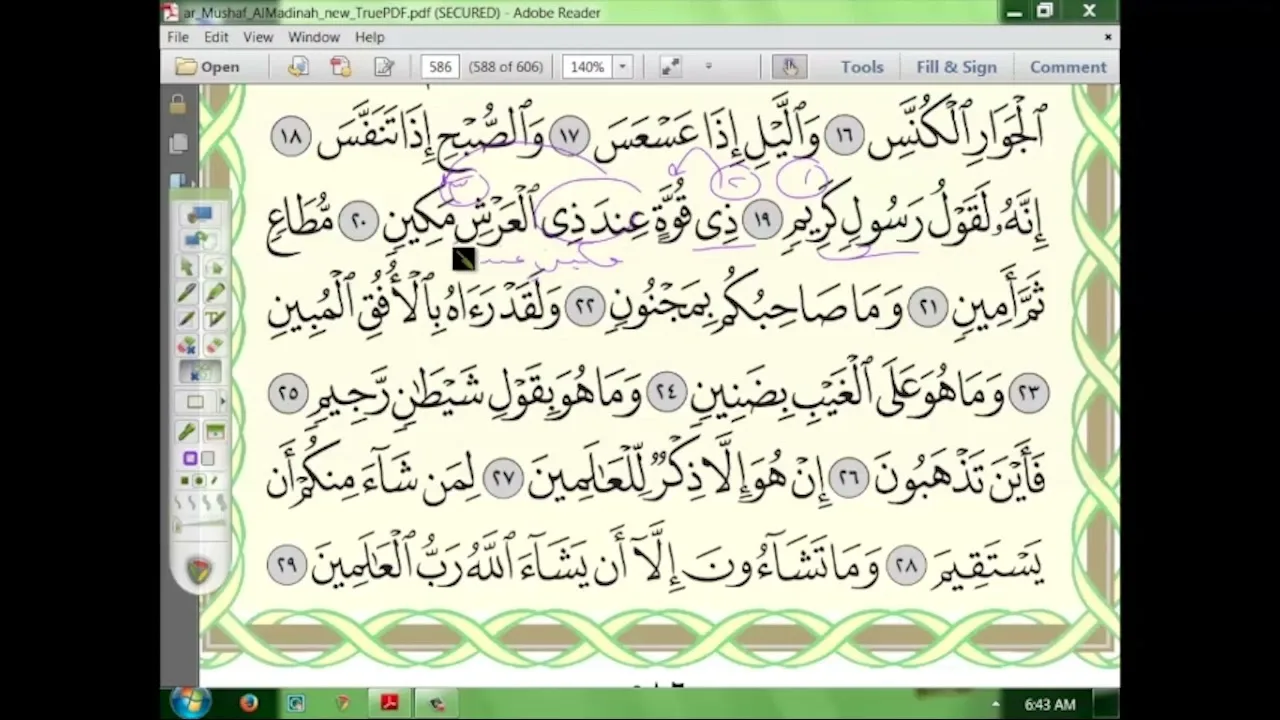1280x720 pixels.
Task: Open the View menu
Action: [x=258, y=37]
